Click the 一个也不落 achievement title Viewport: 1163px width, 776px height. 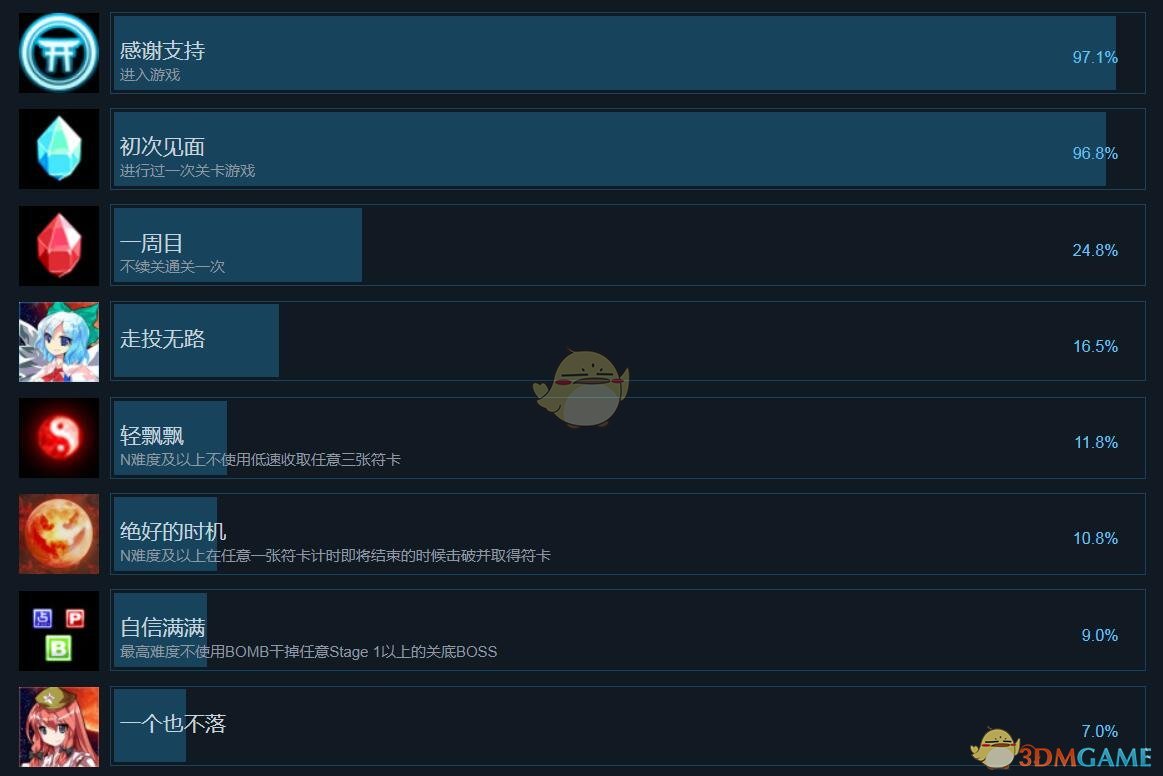(x=173, y=723)
